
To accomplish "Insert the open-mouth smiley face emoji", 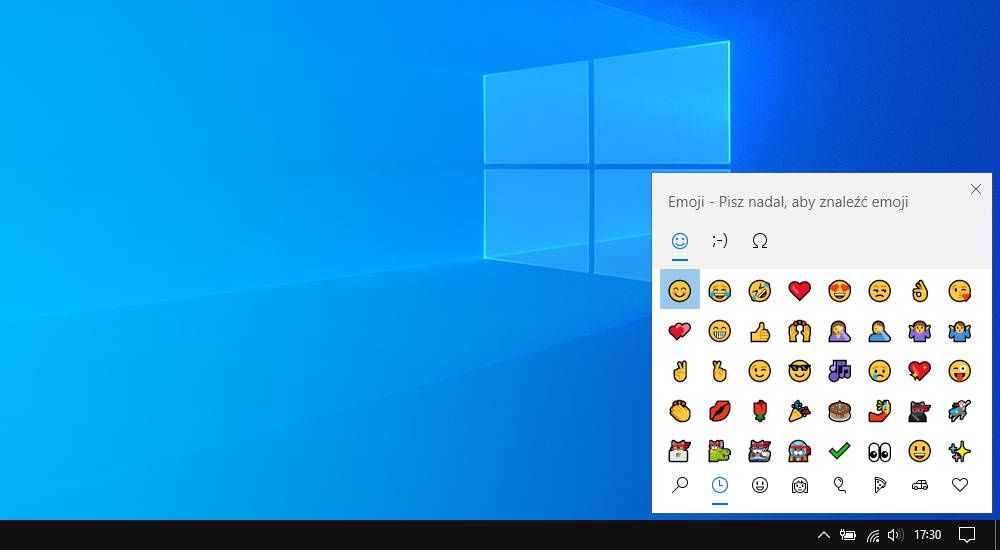I will click(x=920, y=451).
